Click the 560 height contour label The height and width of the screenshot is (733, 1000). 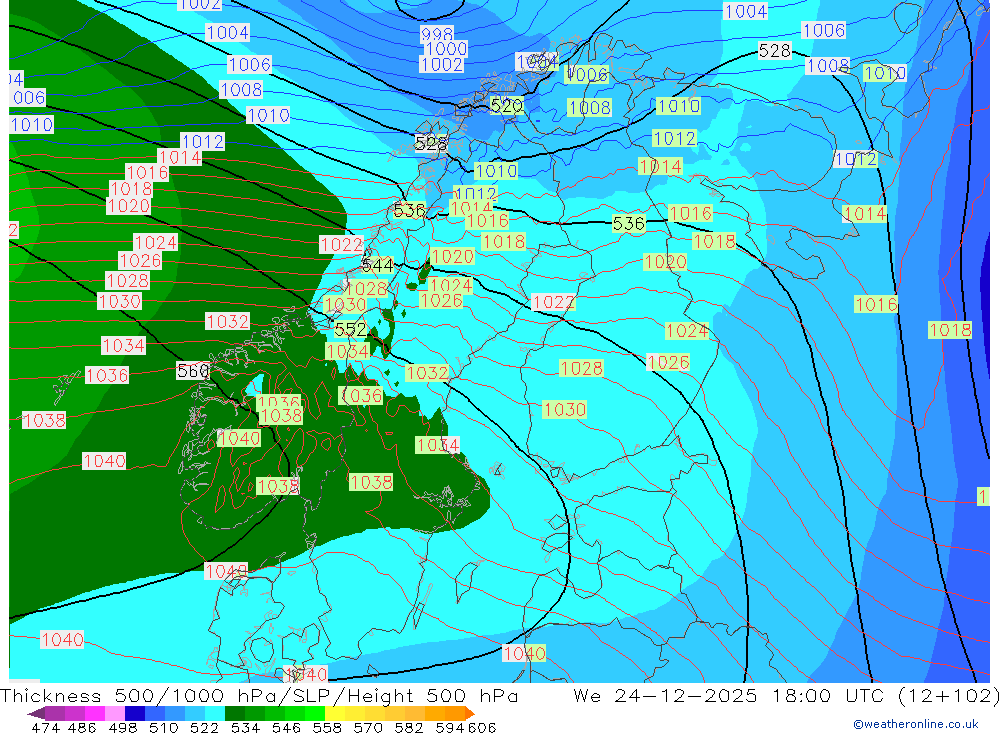pos(193,371)
